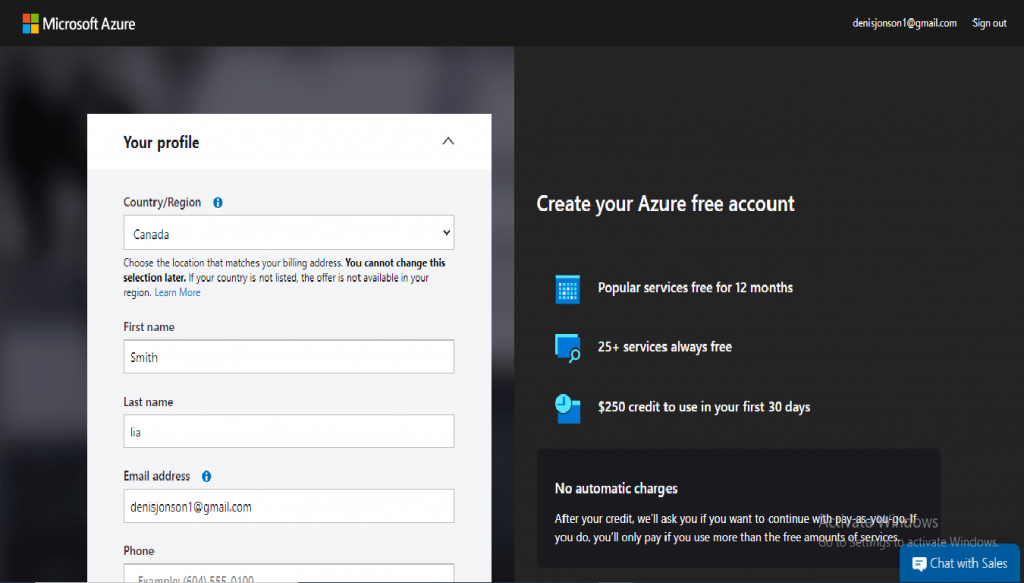Screen dimensions: 1024x583
Task: Click the Email address label
Action: coord(157,477)
